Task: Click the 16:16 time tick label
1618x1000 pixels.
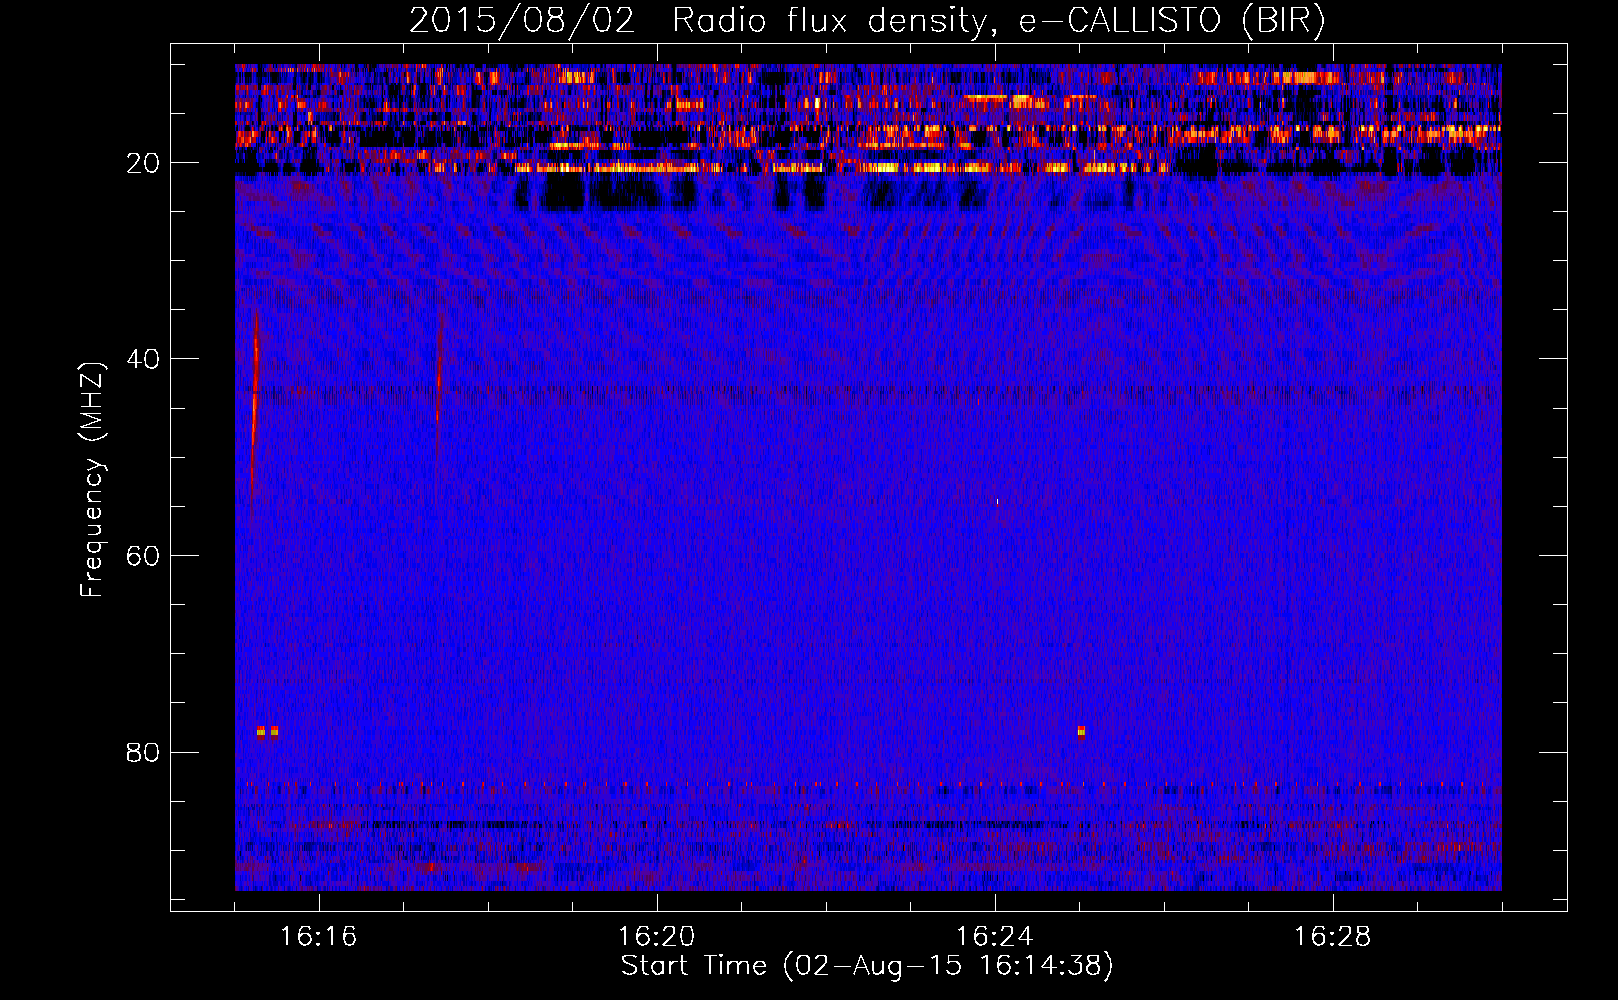Action: pyautogui.click(x=318, y=936)
